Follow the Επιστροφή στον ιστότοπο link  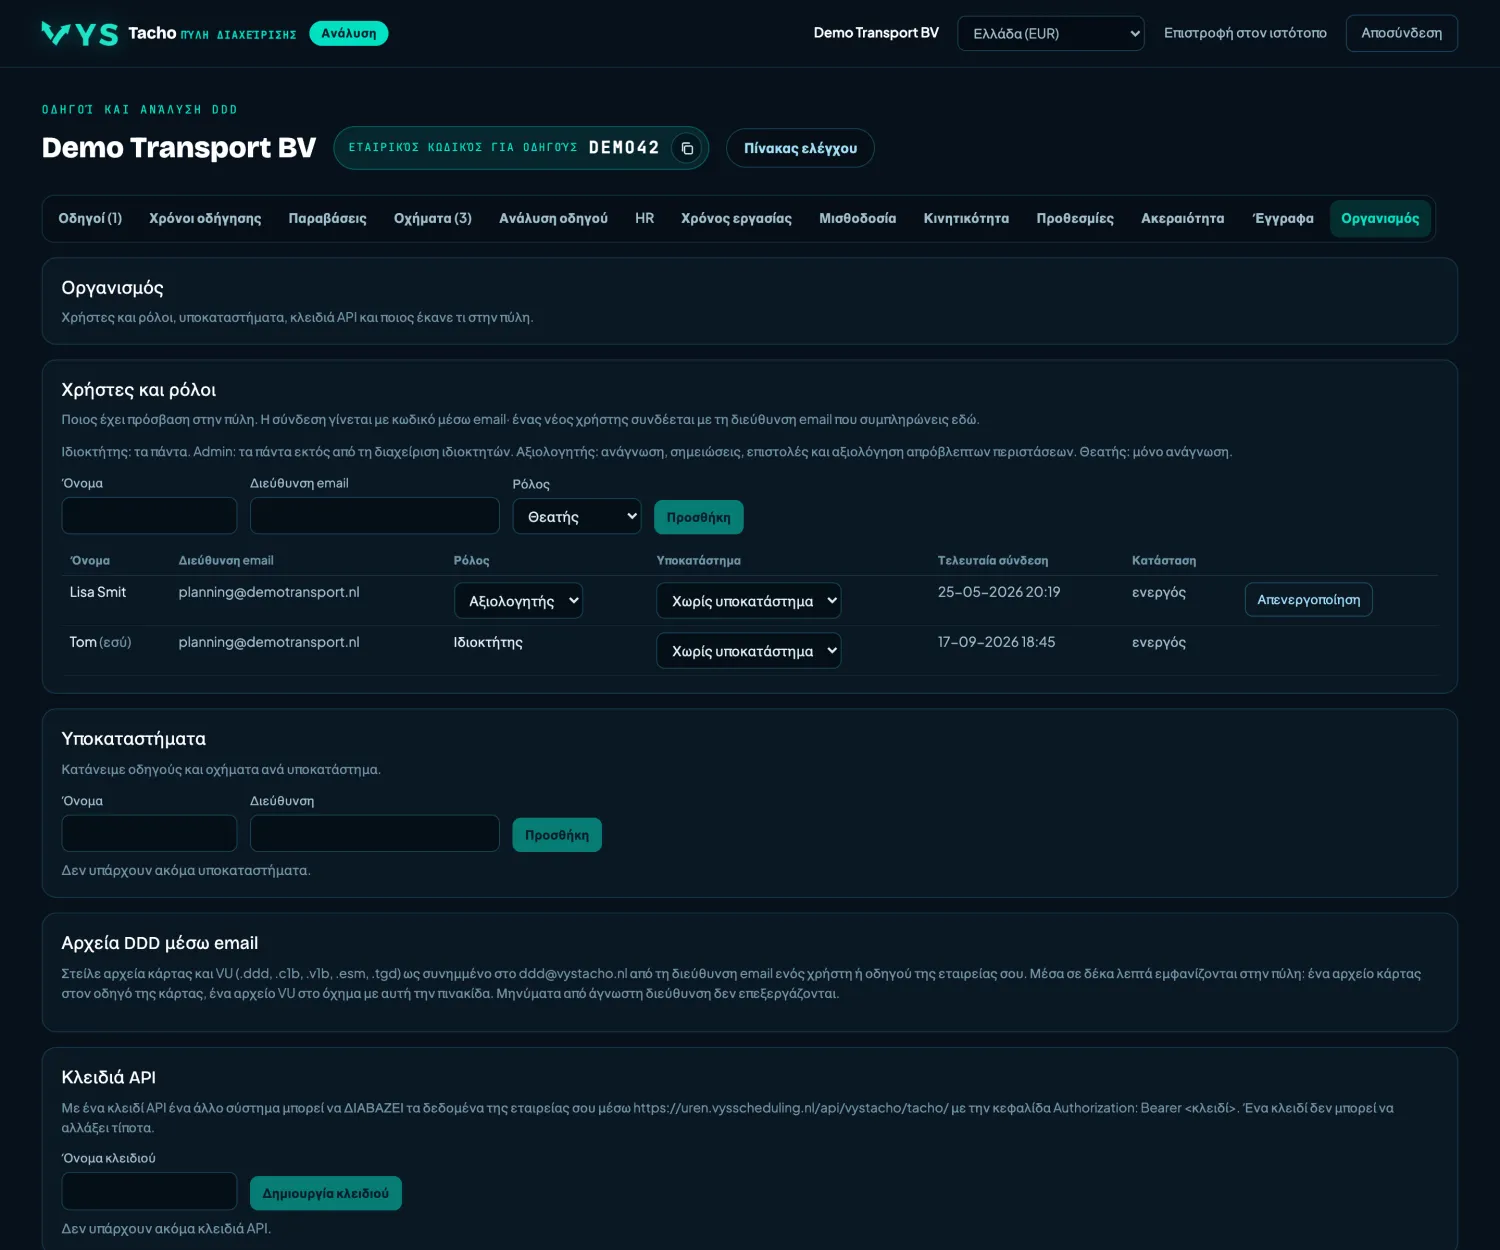click(x=1245, y=33)
